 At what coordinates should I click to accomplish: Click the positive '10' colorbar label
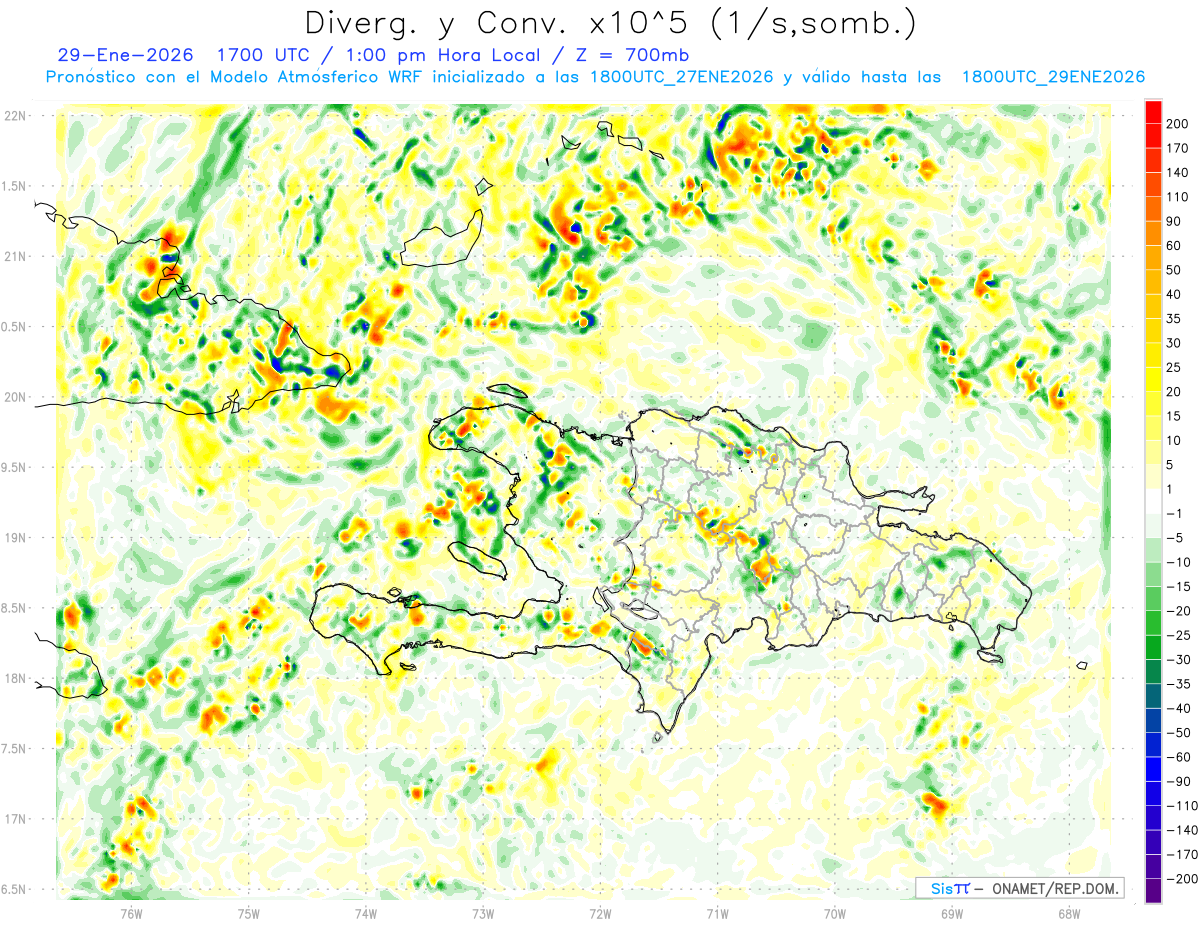(1174, 440)
